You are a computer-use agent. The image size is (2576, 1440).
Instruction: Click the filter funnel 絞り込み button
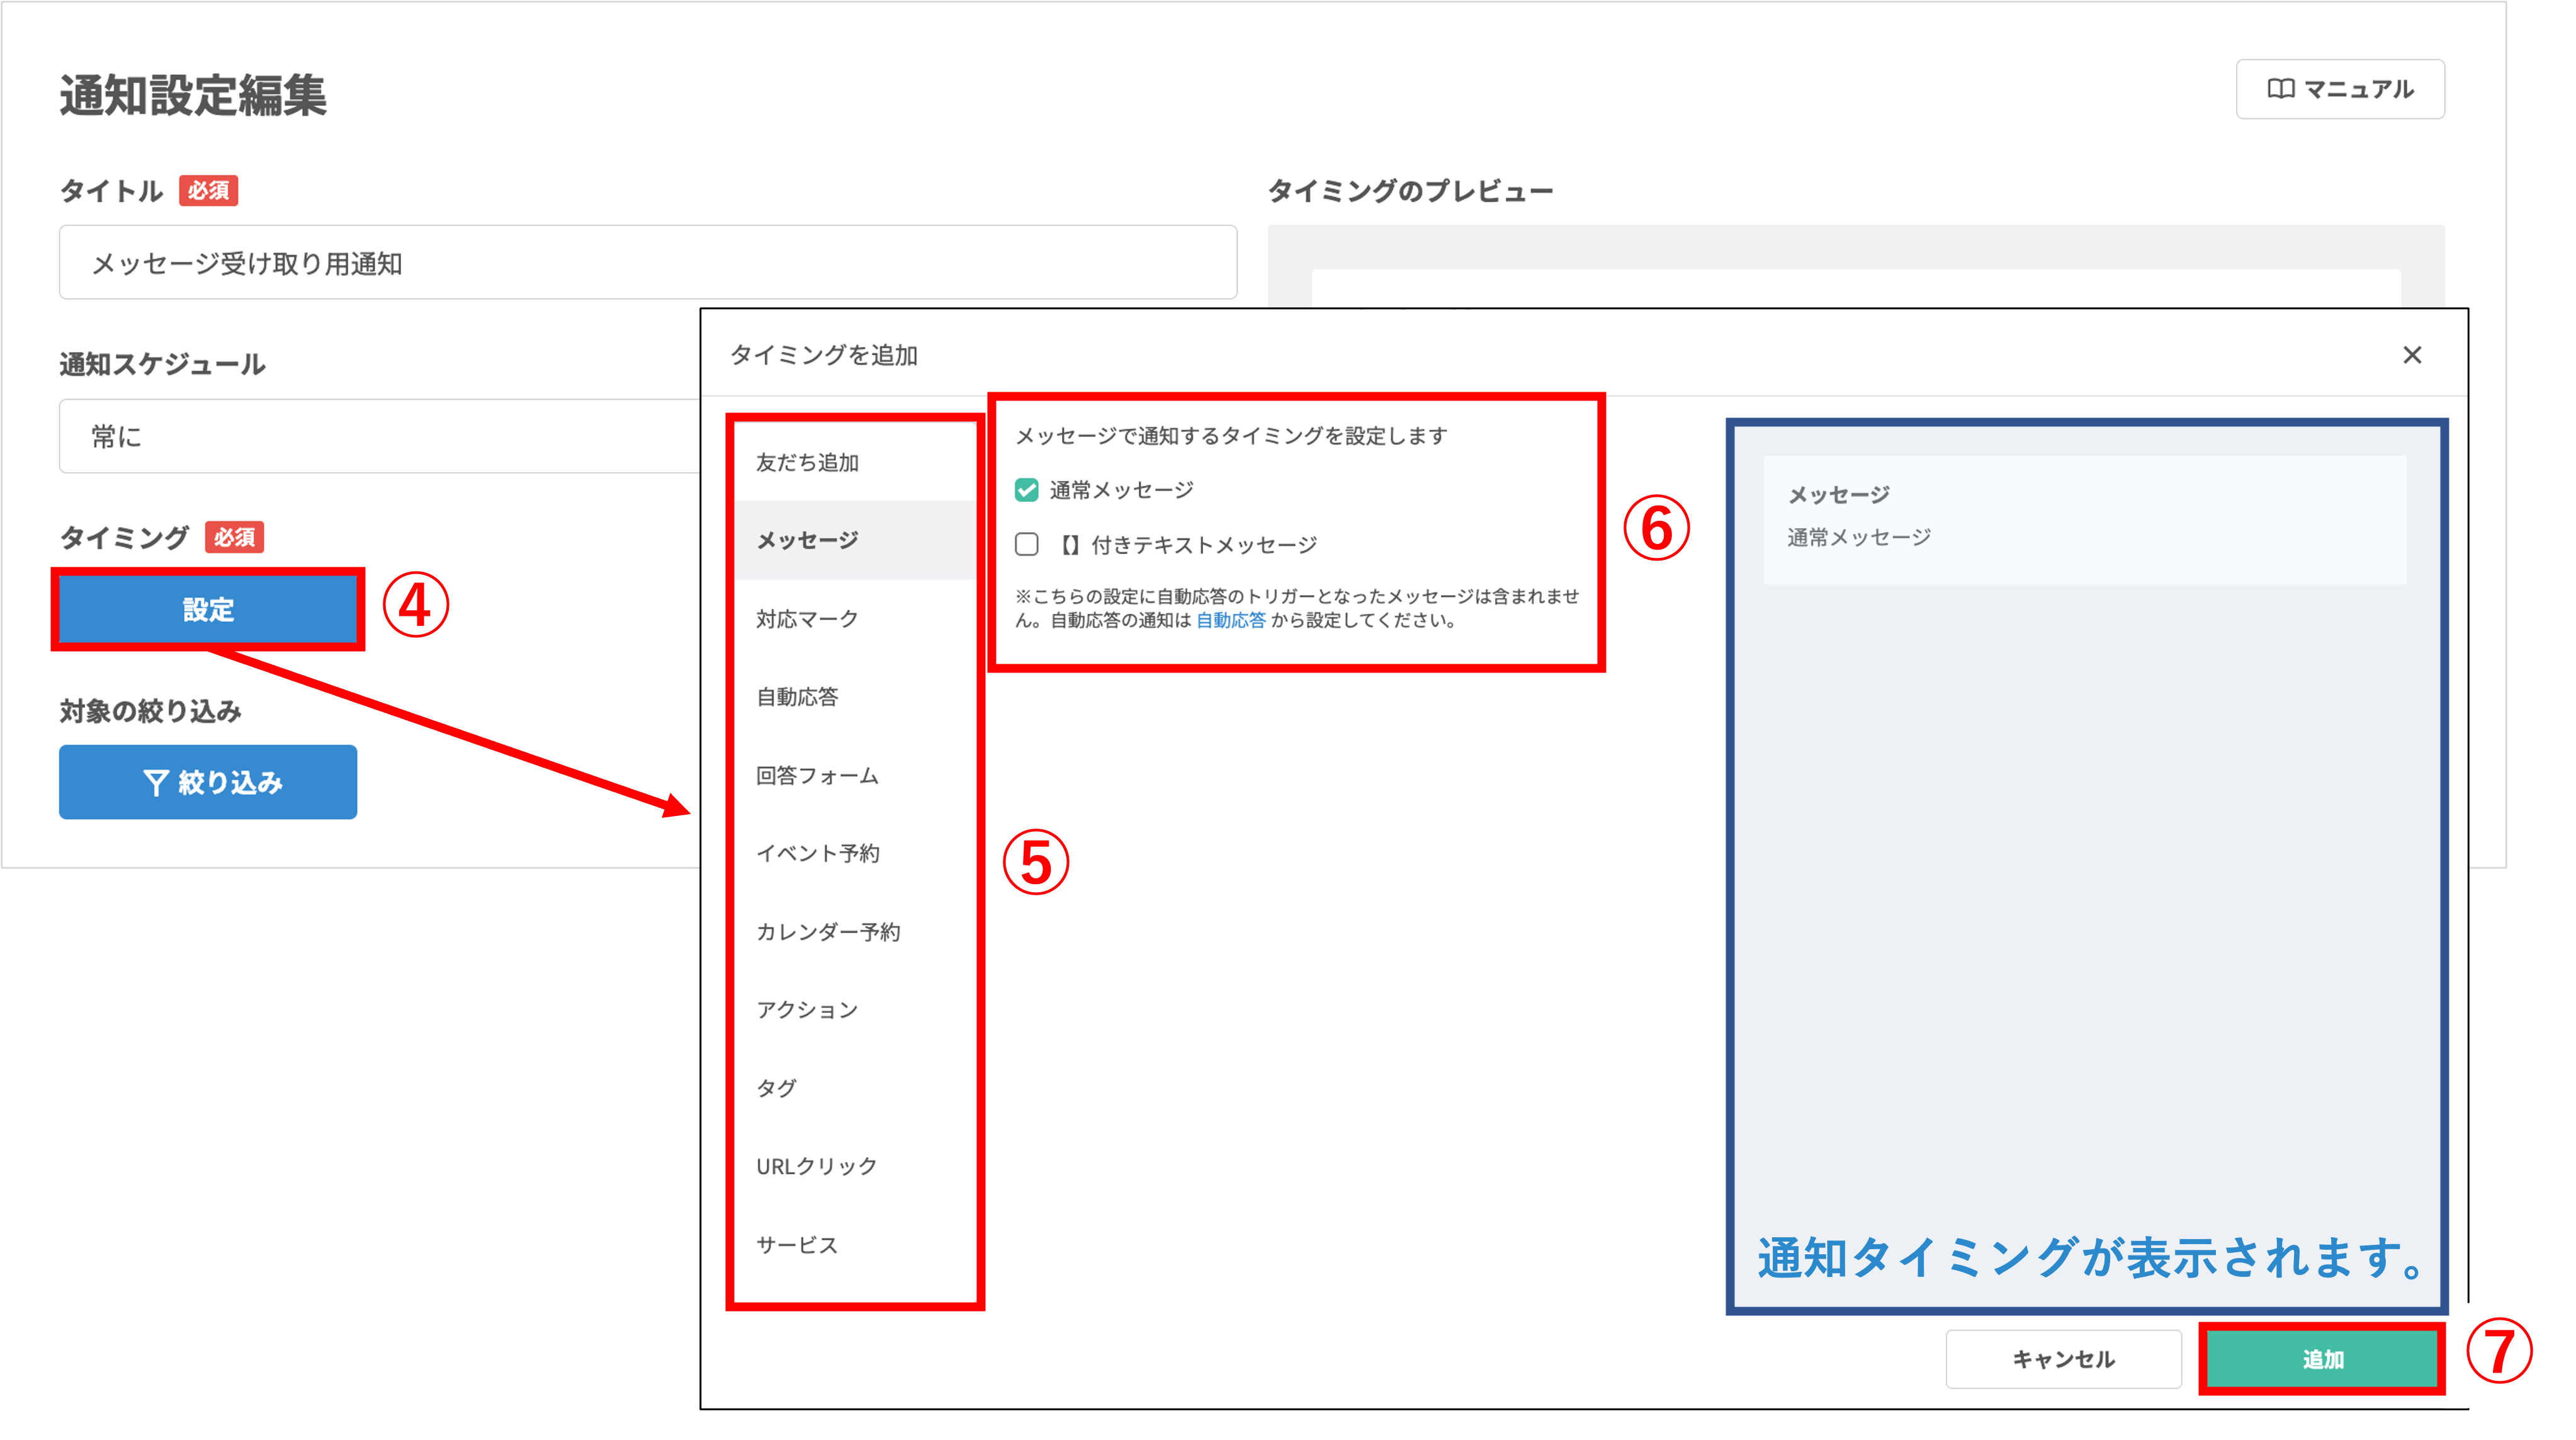pos(208,782)
